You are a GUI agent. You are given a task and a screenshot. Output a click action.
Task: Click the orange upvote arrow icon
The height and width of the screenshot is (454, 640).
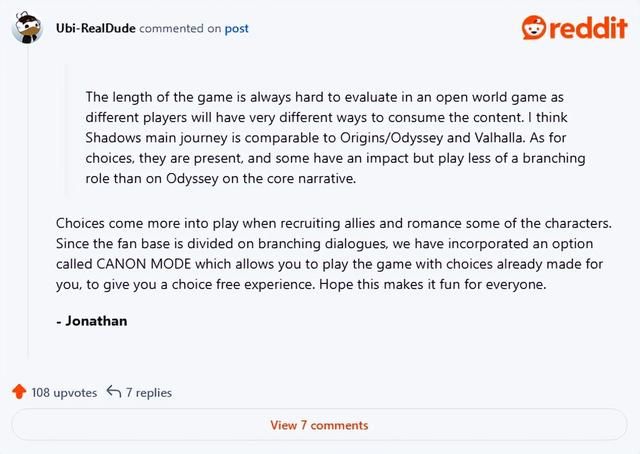(19, 393)
